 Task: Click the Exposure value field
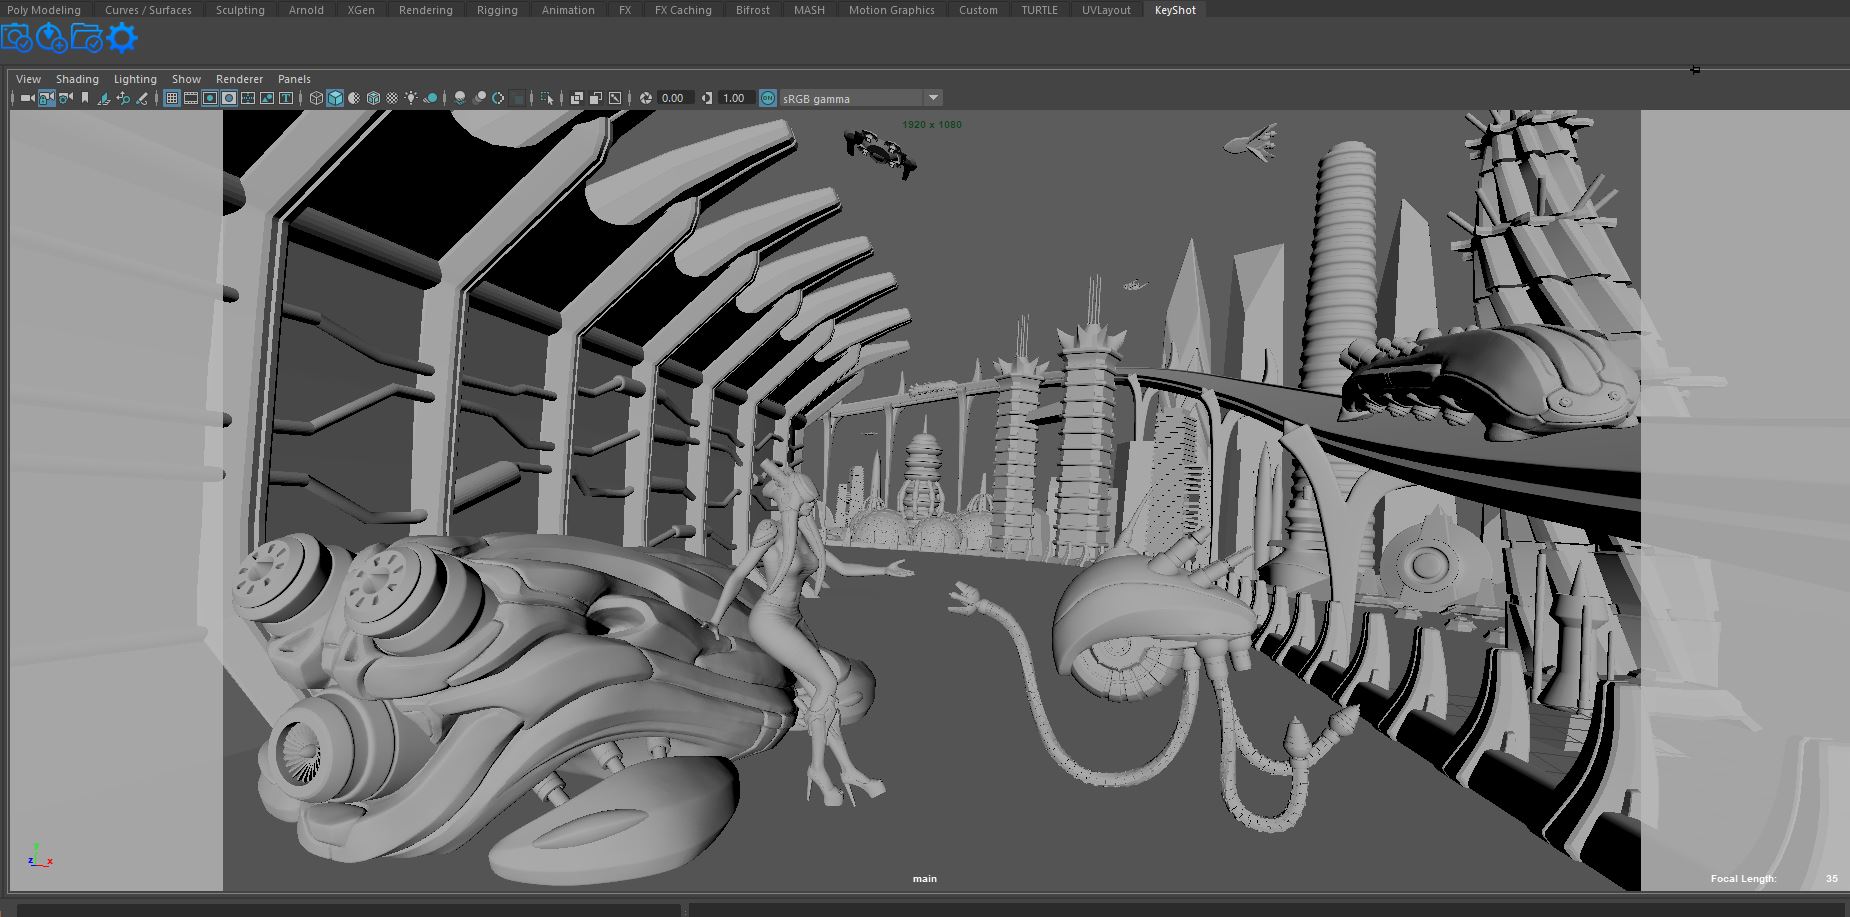pyautogui.click(x=674, y=98)
